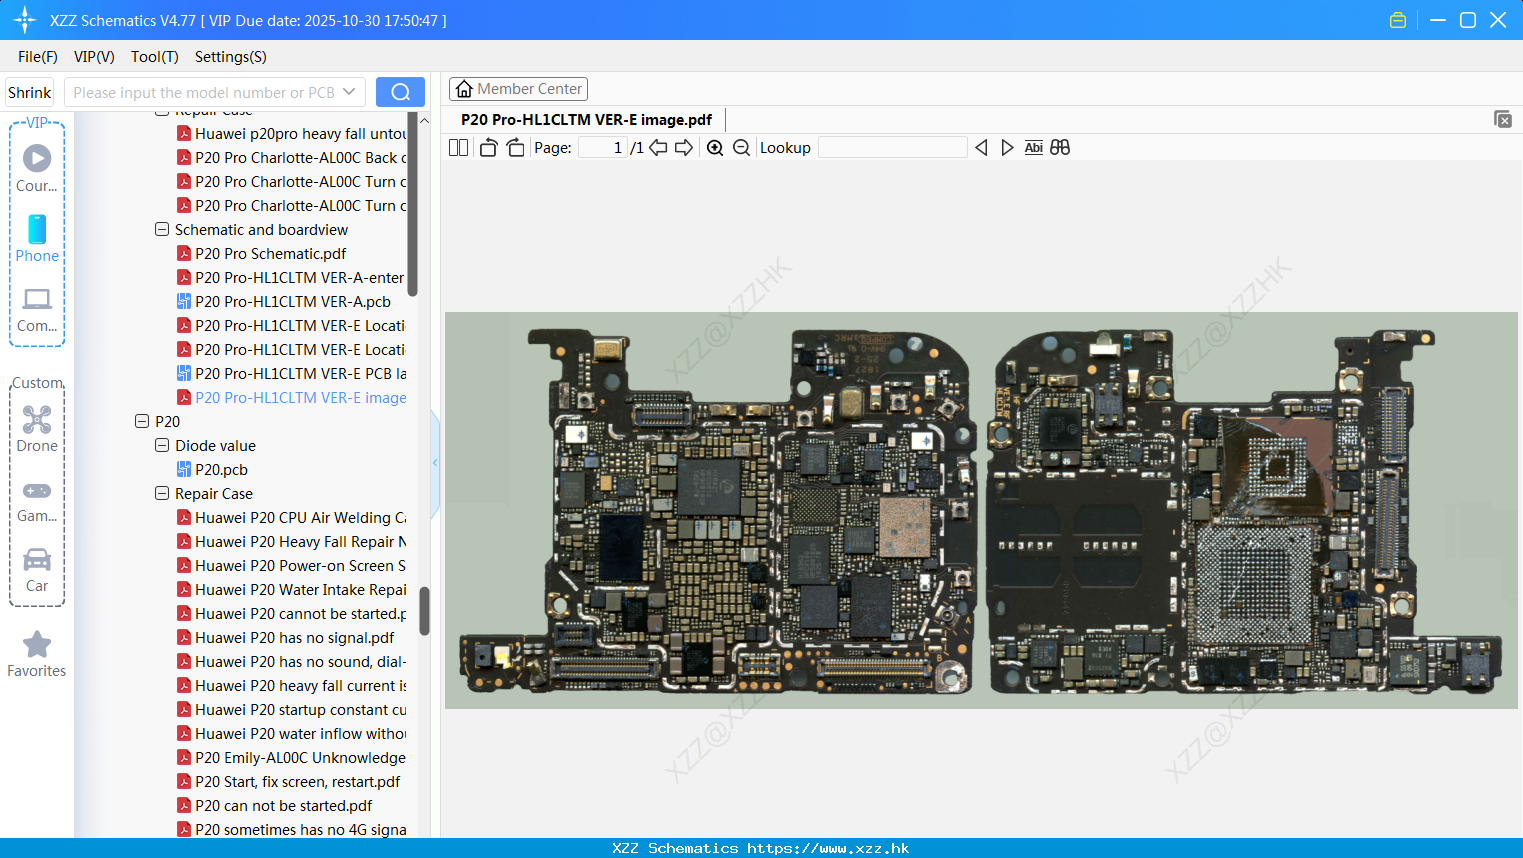Open P20 Start, fix screen, restart.pdf
Screen dimensions: 1523x858
click(x=288, y=781)
